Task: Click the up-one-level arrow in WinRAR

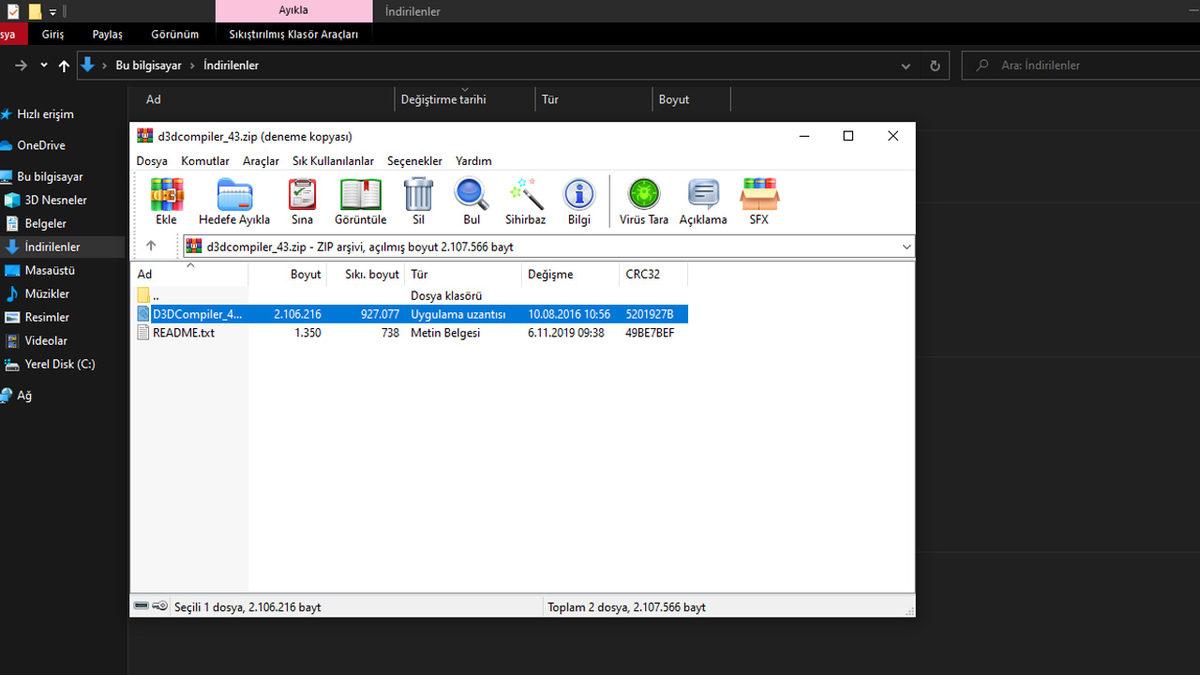Action: click(x=151, y=246)
